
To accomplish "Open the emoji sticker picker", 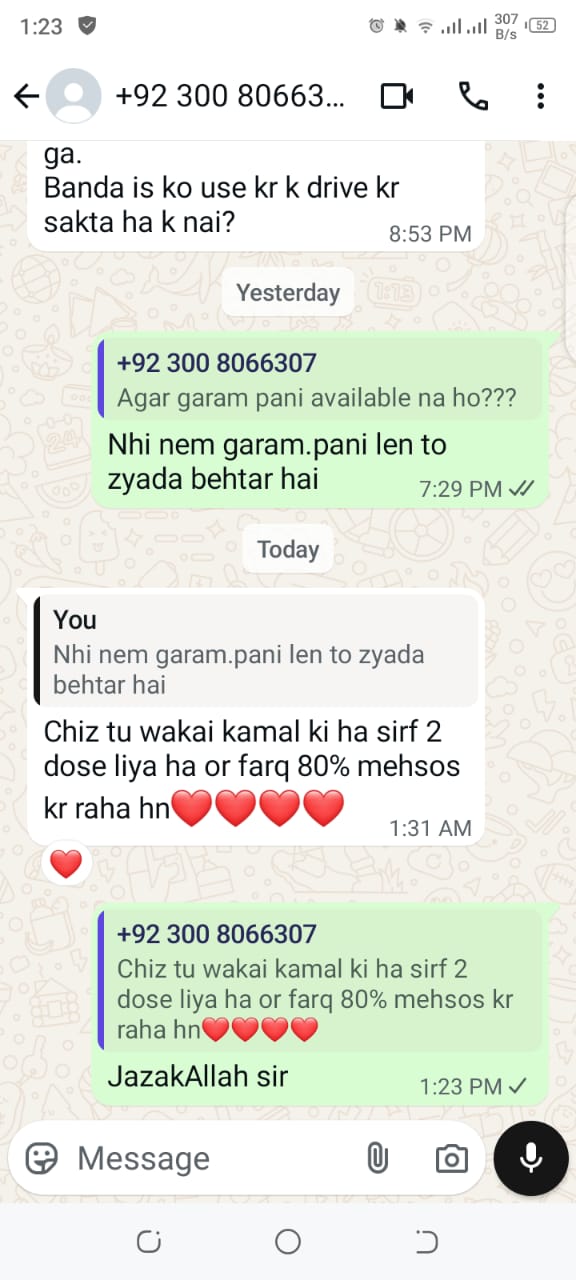I will pos(41,1158).
